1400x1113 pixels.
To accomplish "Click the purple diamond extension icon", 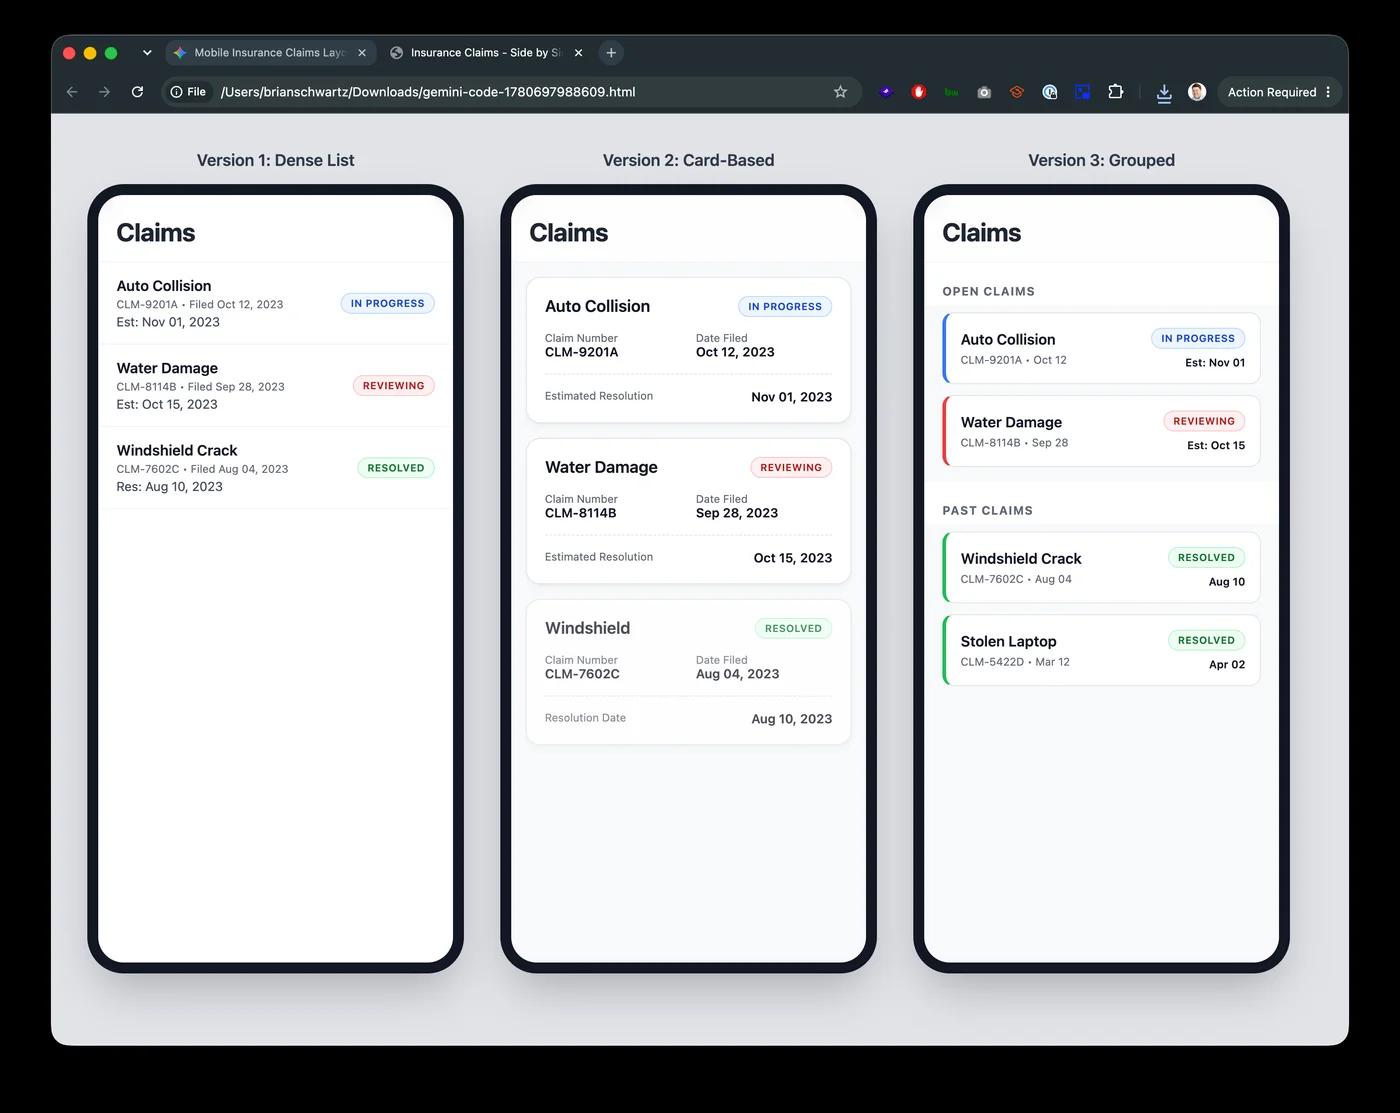I will 886,92.
